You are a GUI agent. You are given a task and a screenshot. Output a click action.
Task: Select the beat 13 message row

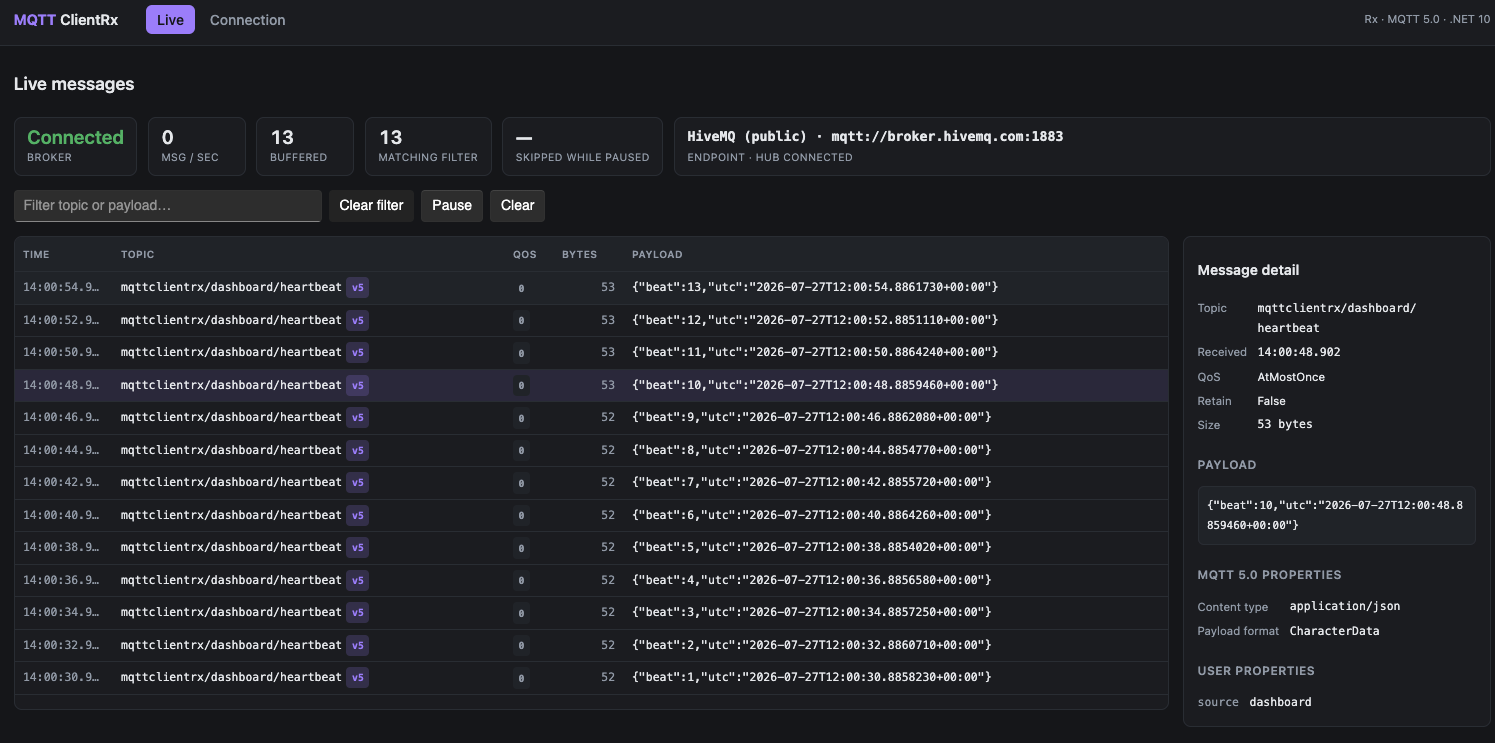pyautogui.click(x=591, y=288)
